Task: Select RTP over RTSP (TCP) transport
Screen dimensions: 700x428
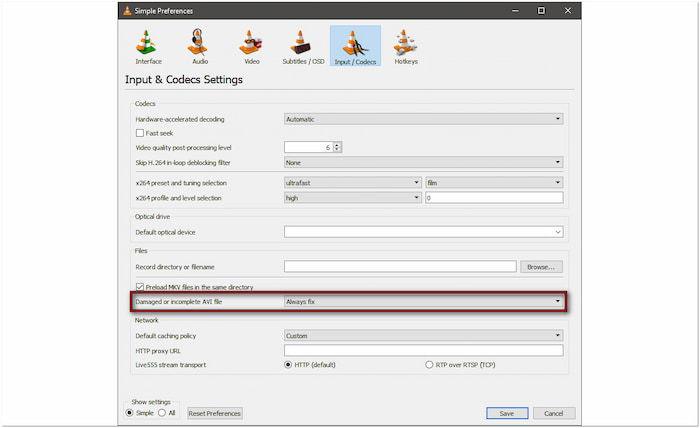Action: tap(429, 365)
